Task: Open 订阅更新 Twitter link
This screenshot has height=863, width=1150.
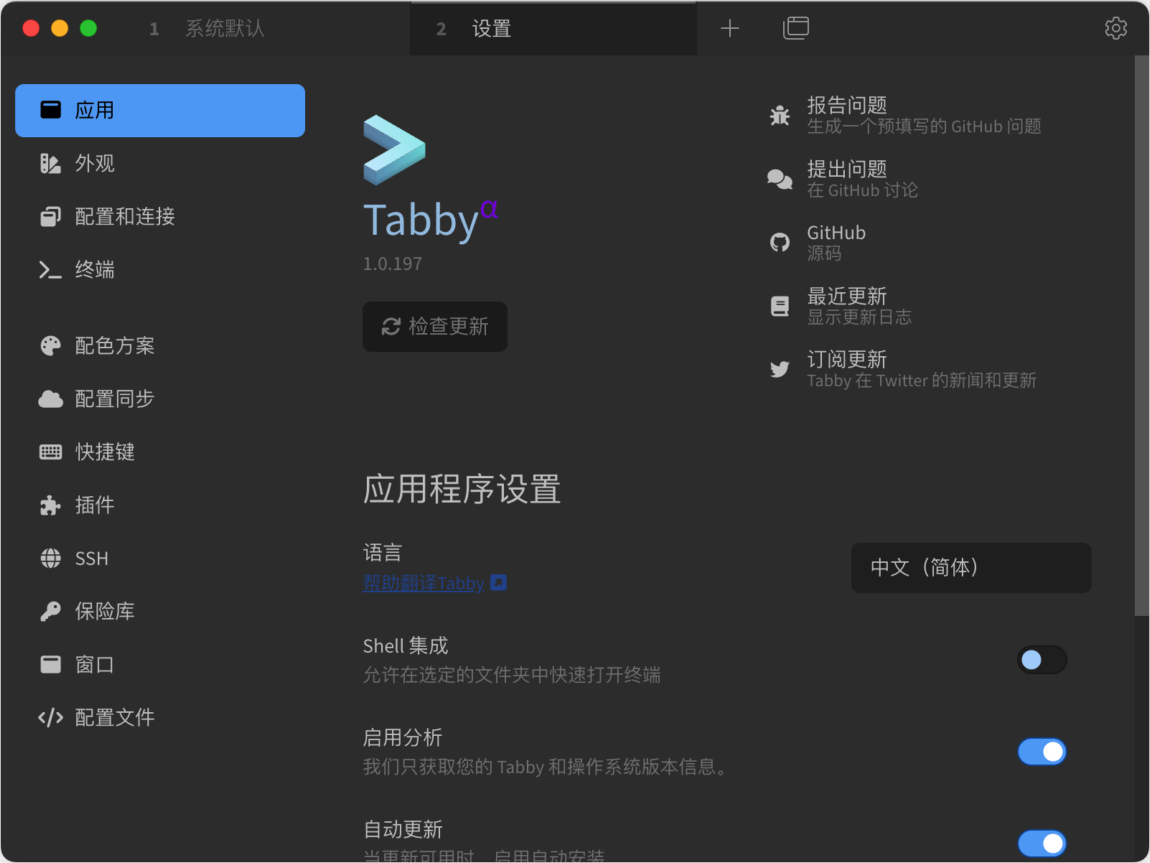Action: pos(904,370)
